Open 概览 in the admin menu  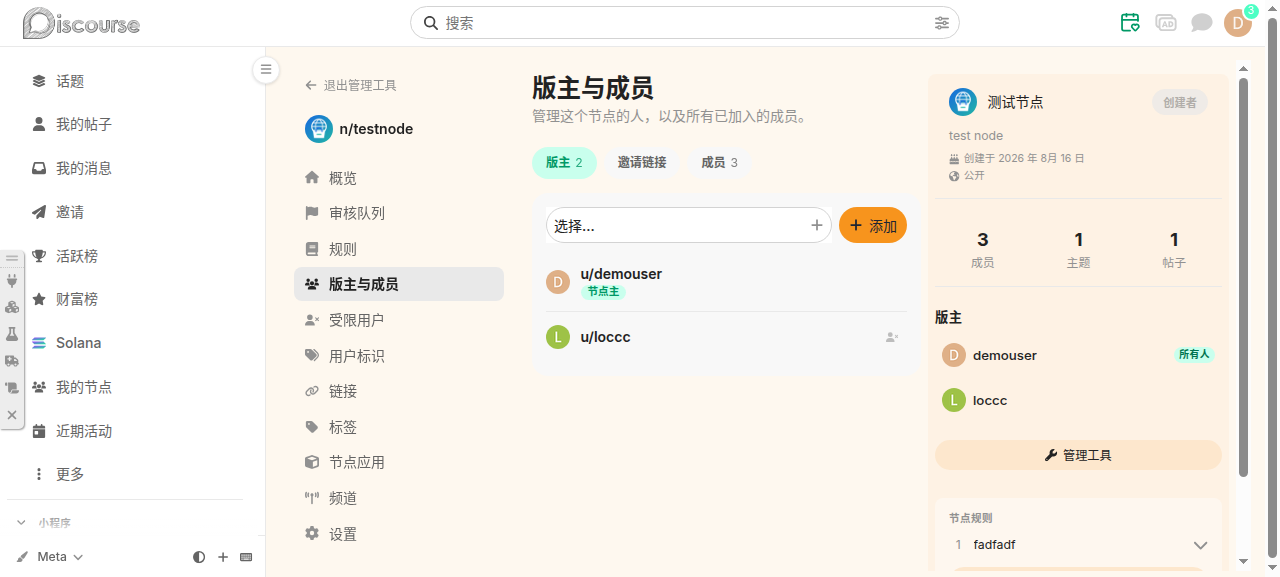[399, 178]
